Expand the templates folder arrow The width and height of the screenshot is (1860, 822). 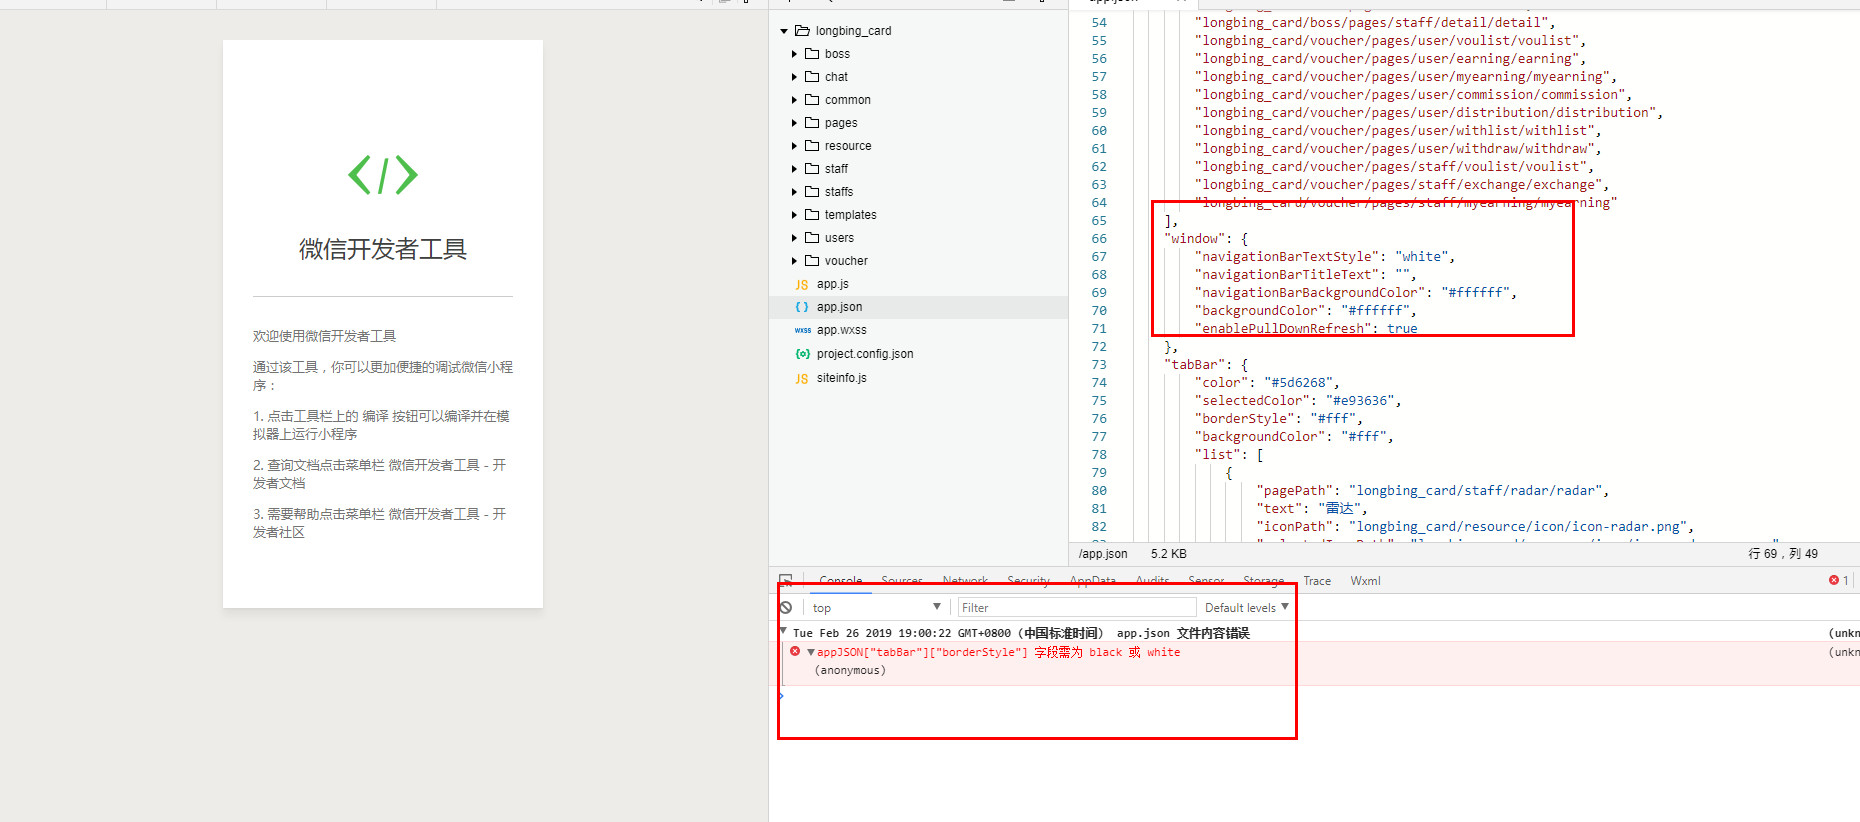(x=795, y=215)
